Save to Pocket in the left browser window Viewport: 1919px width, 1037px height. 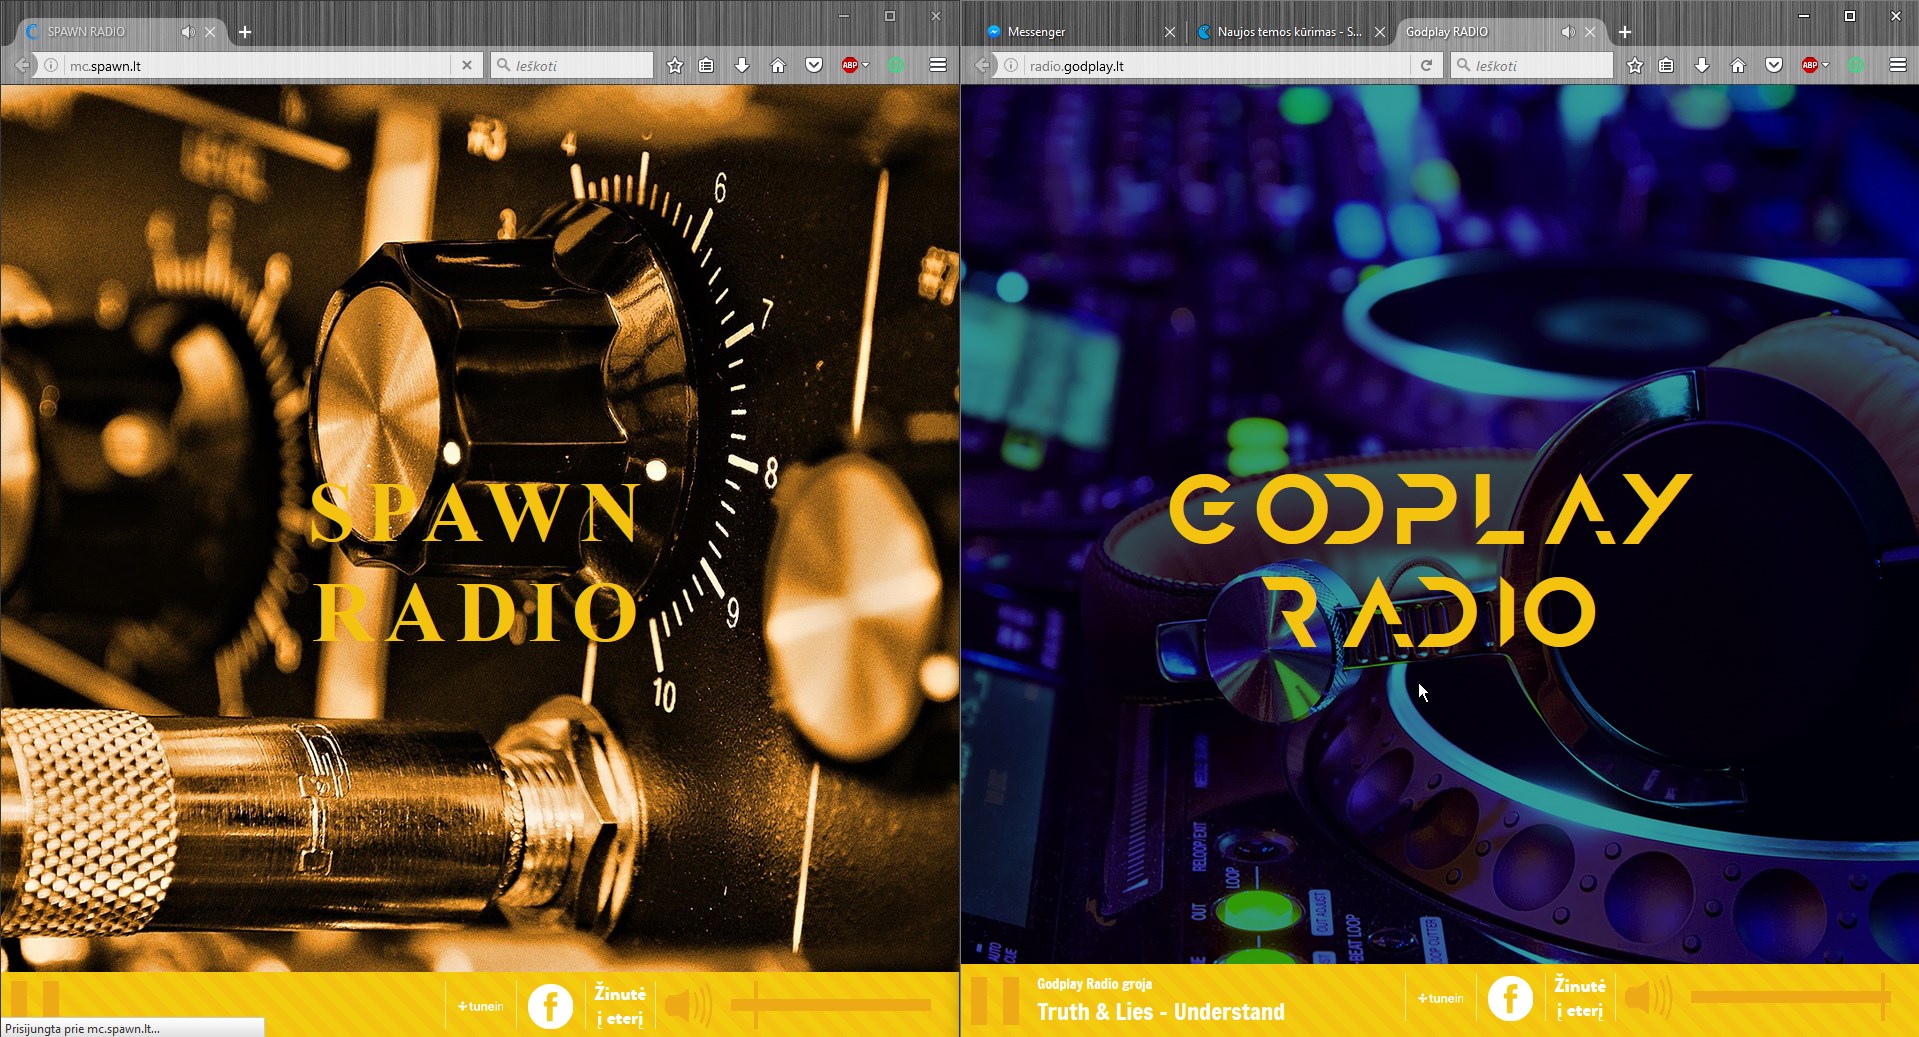(814, 65)
